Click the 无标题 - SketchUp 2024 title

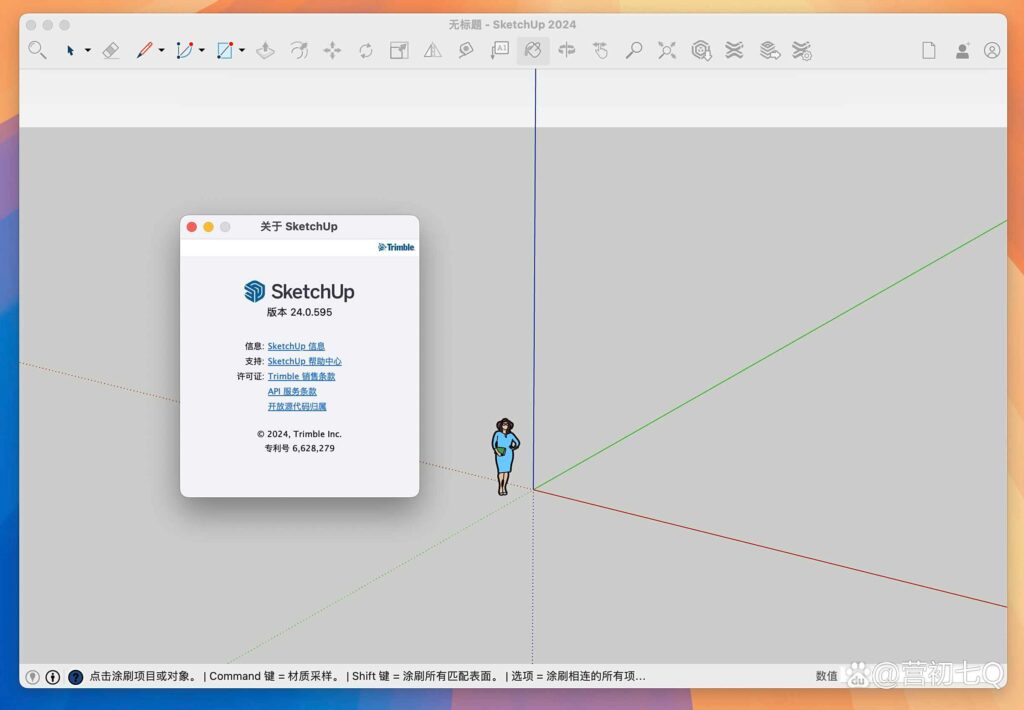tap(512, 25)
